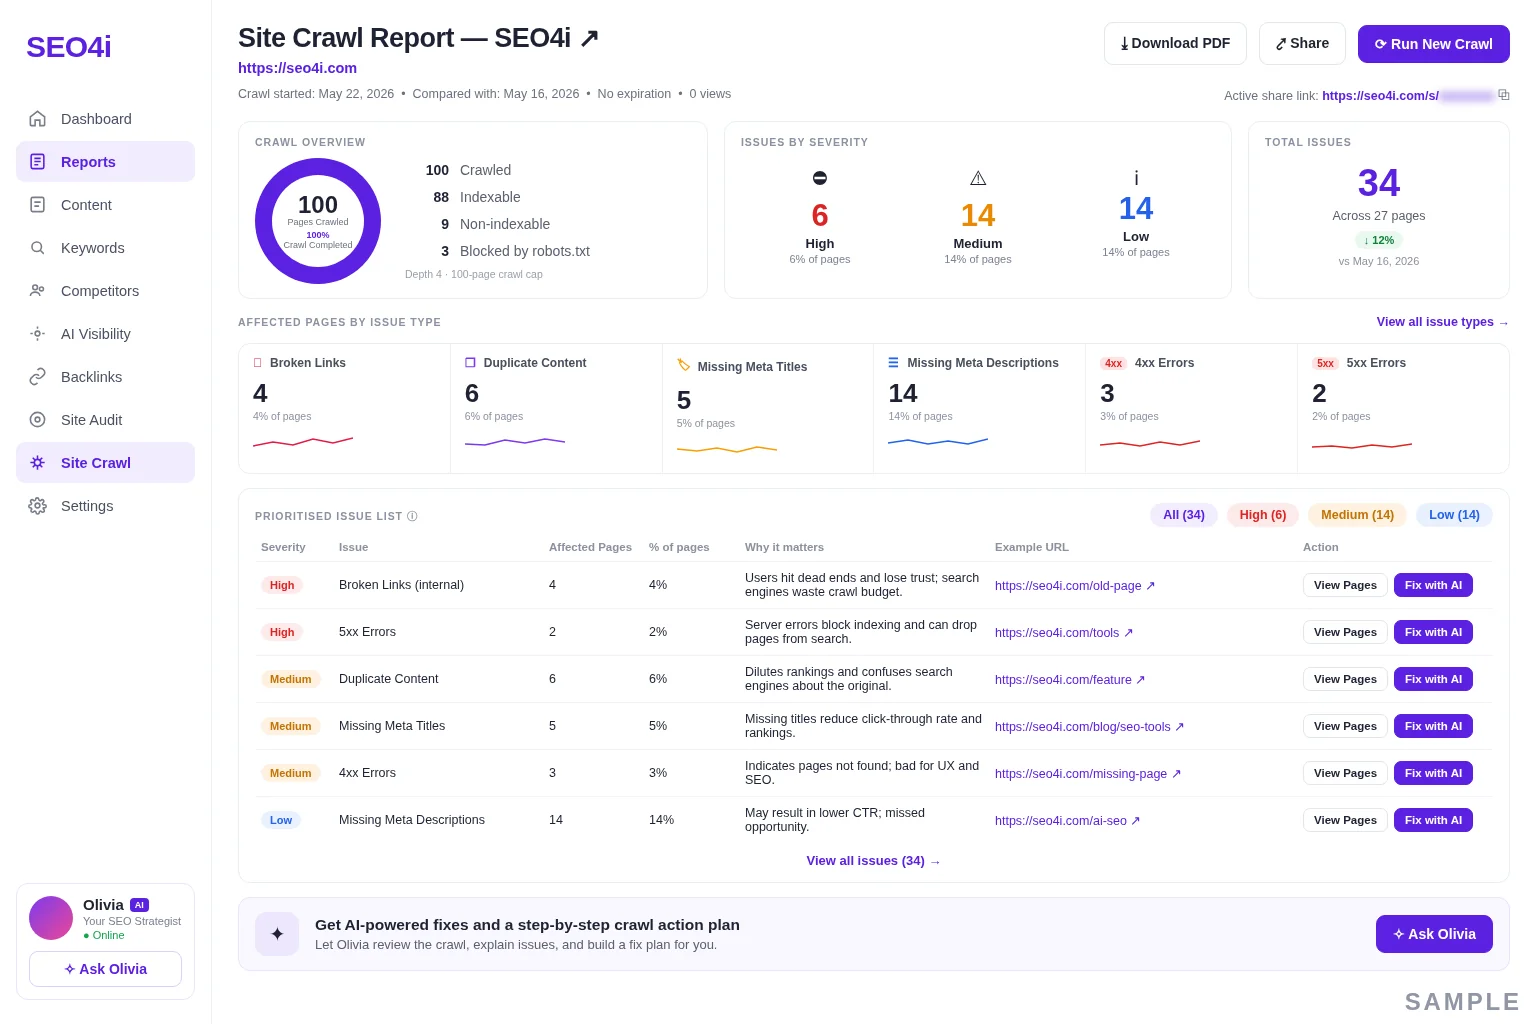Click the Site Crawl Report title arrow
Image resolution: width=1536 pixels, height=1024 pixels.
[x=589, y=38]
